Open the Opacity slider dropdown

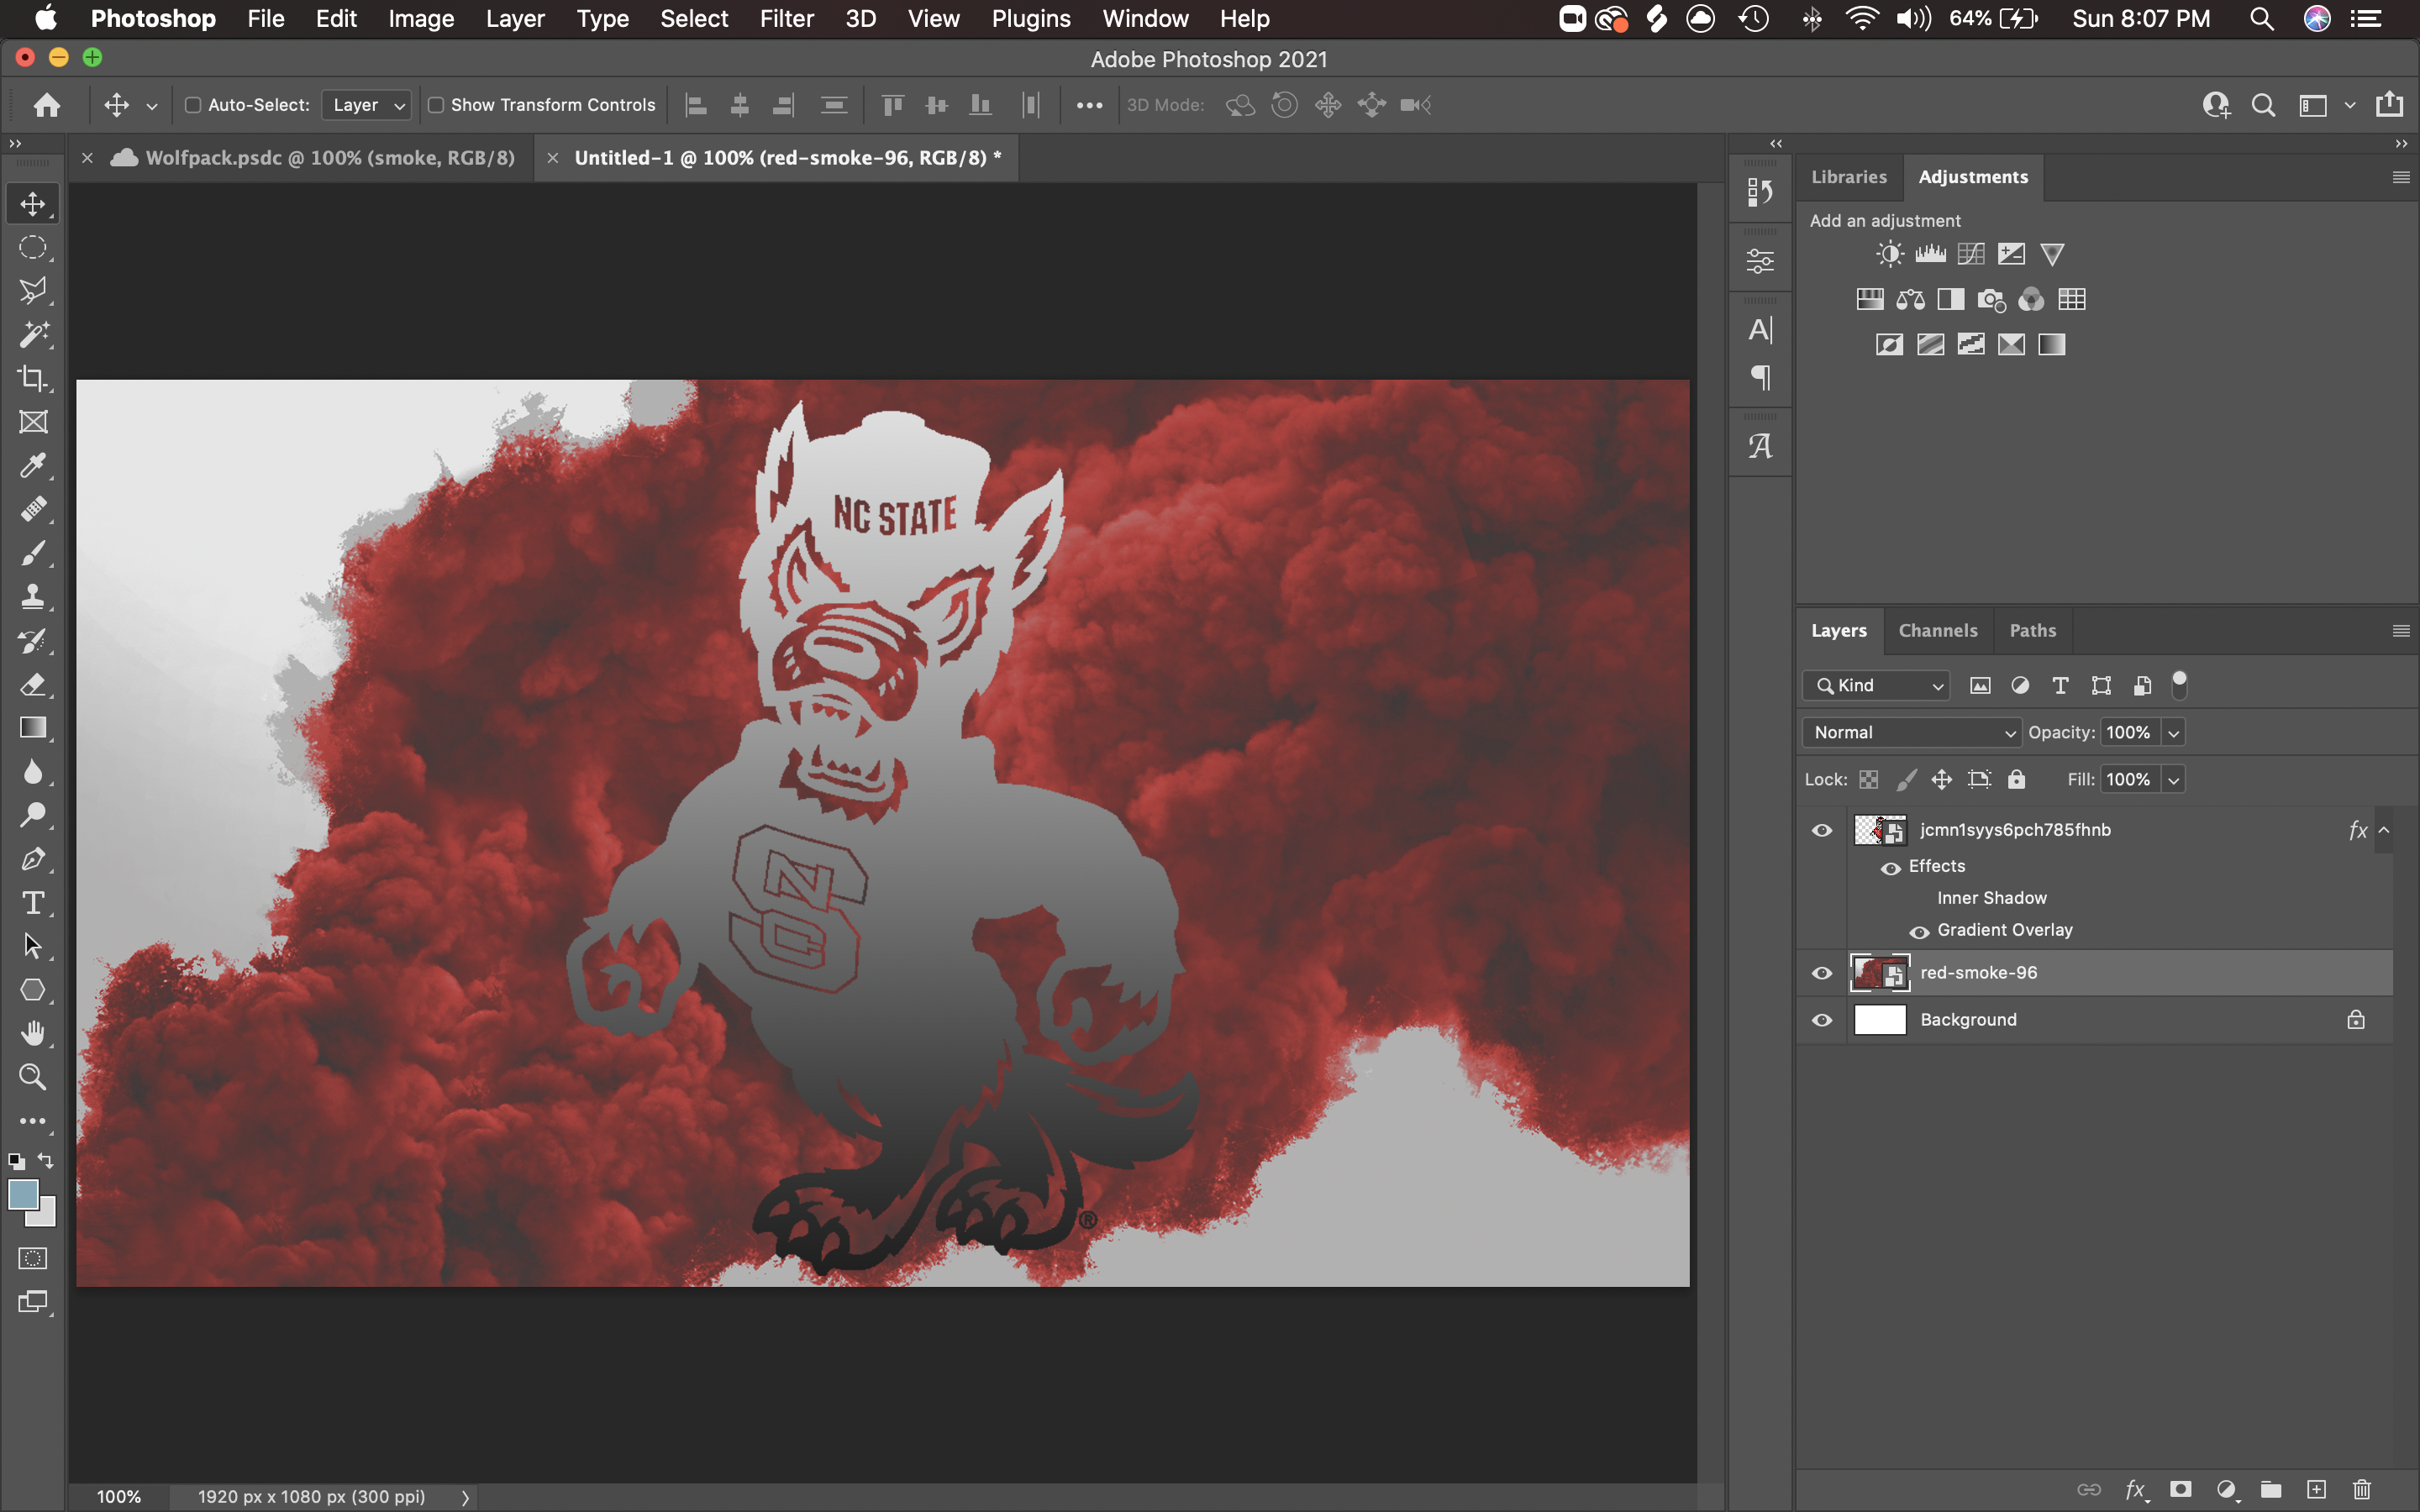pos(2173,732)
